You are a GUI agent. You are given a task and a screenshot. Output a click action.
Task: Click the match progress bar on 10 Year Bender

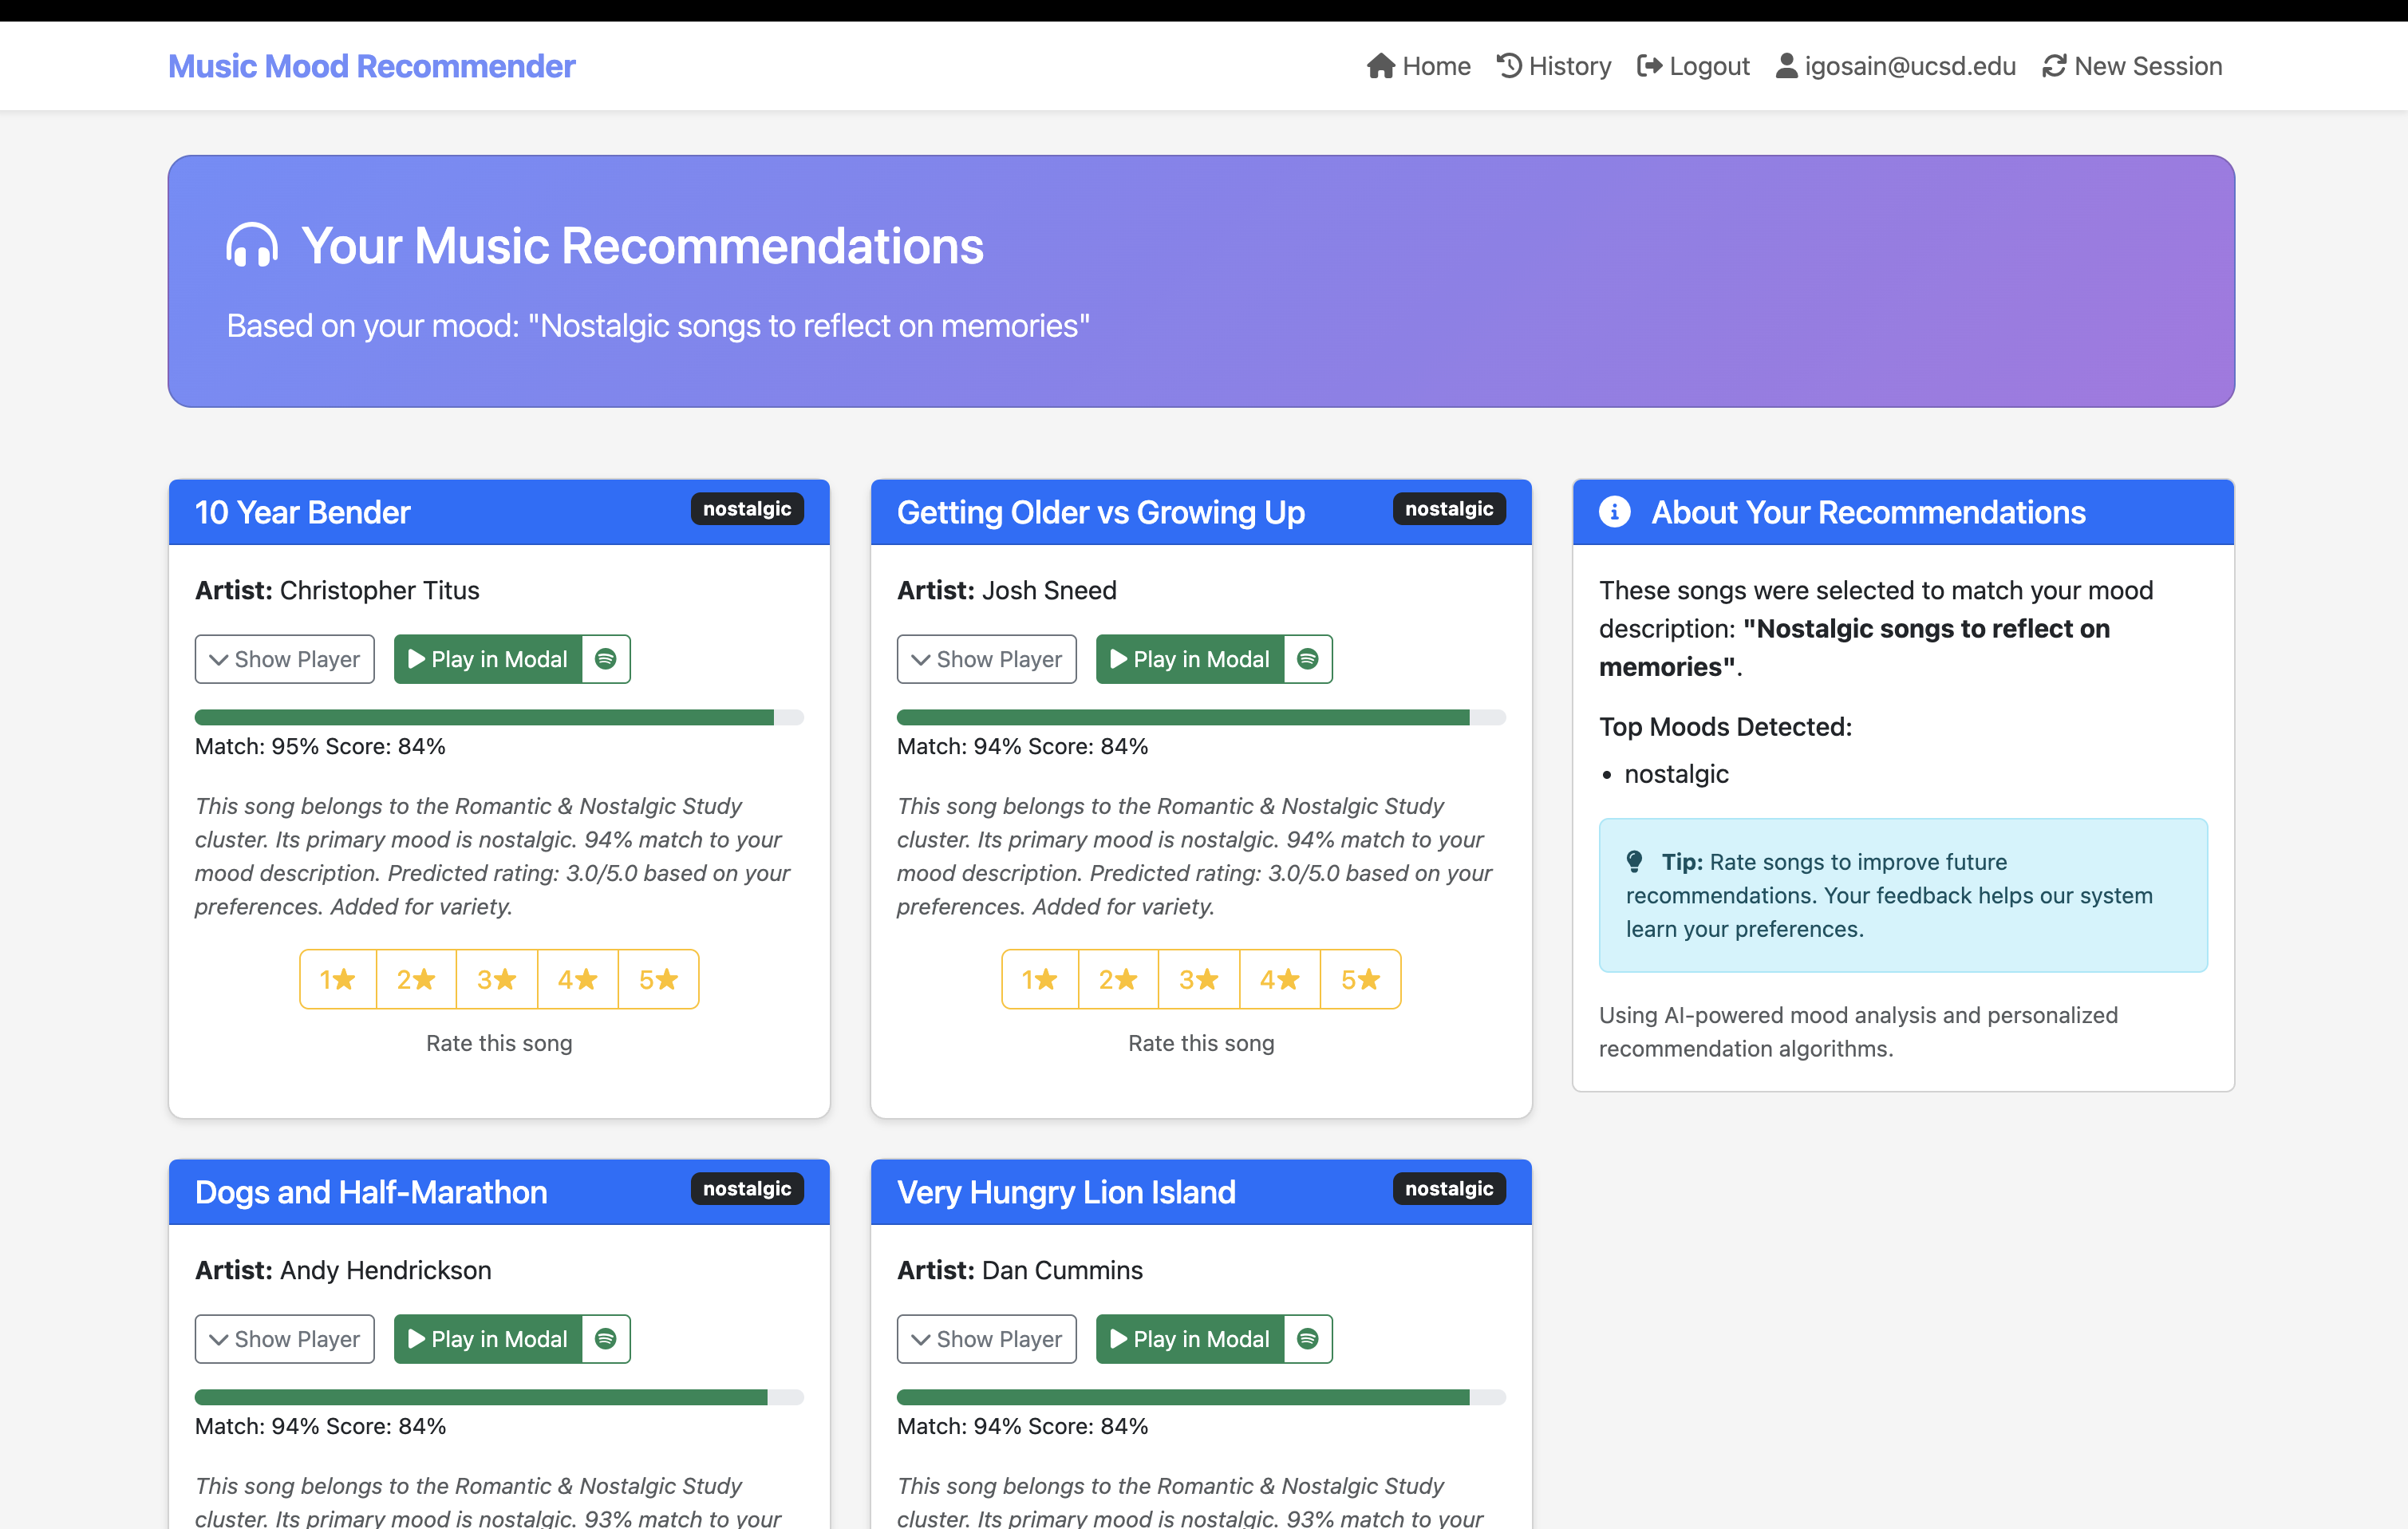498,717
